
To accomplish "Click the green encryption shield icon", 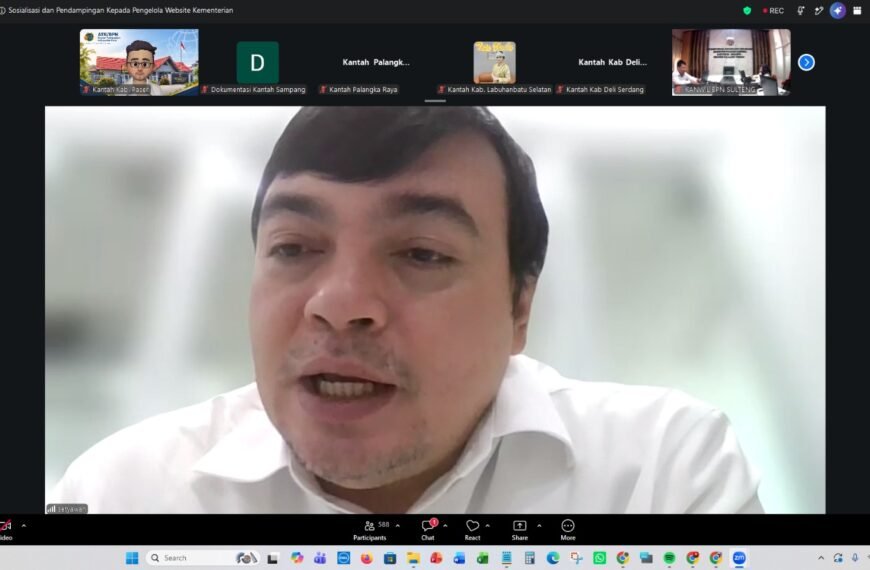I will coord(747,11).
